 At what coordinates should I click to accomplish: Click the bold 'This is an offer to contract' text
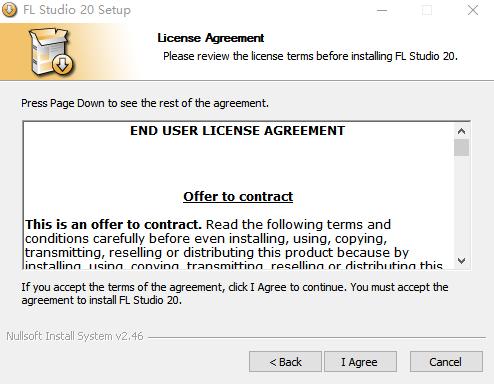[113, 225]
